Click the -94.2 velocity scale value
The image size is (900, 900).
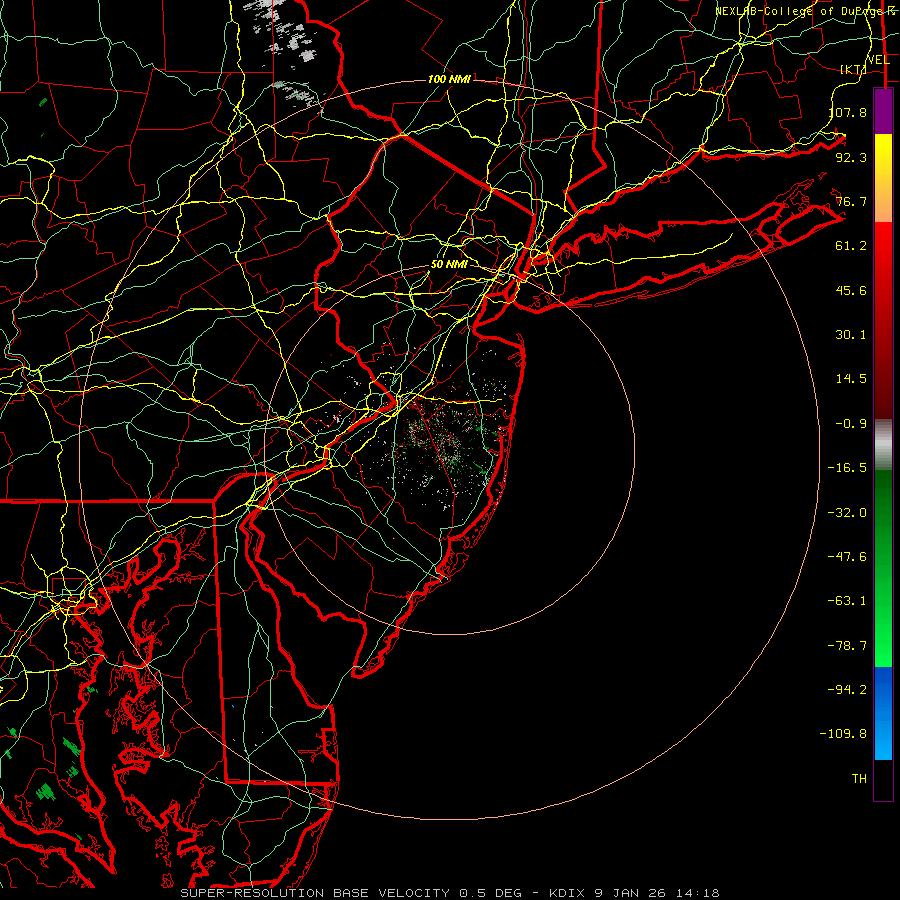pyautogui.click(x=847, y=689)
